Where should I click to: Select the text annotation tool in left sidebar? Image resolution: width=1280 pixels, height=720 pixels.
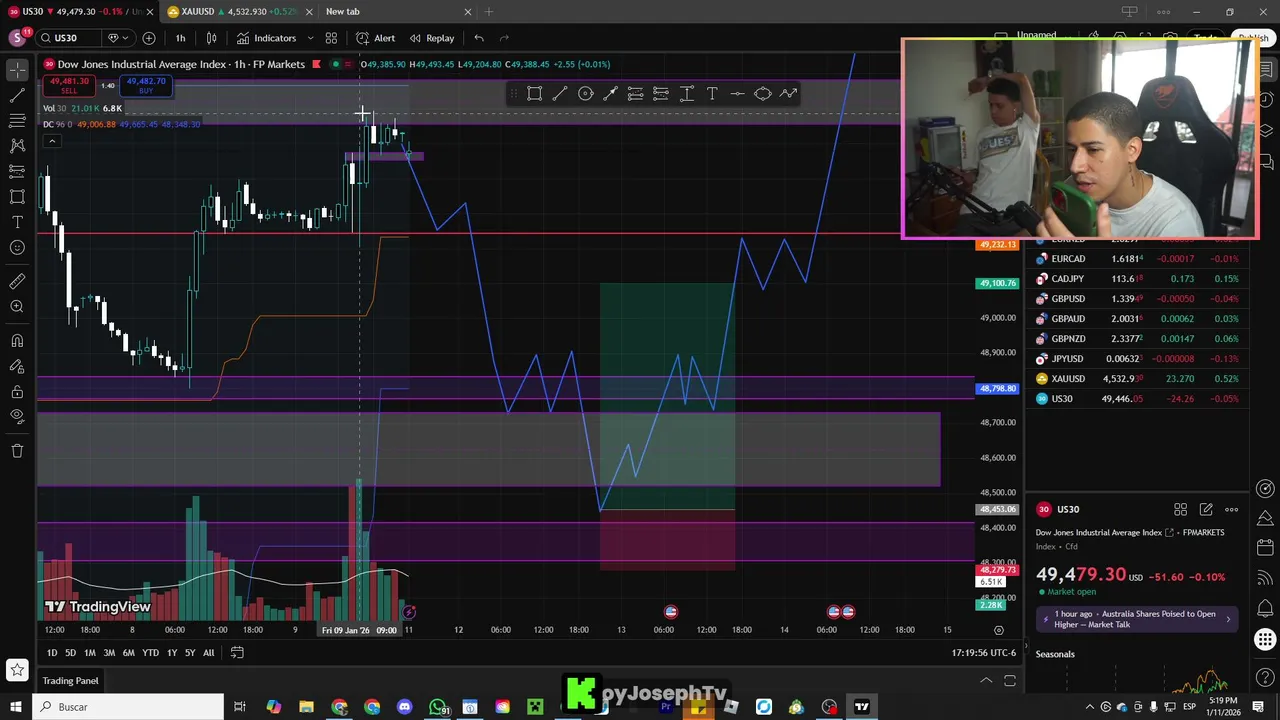click(17, 222)
